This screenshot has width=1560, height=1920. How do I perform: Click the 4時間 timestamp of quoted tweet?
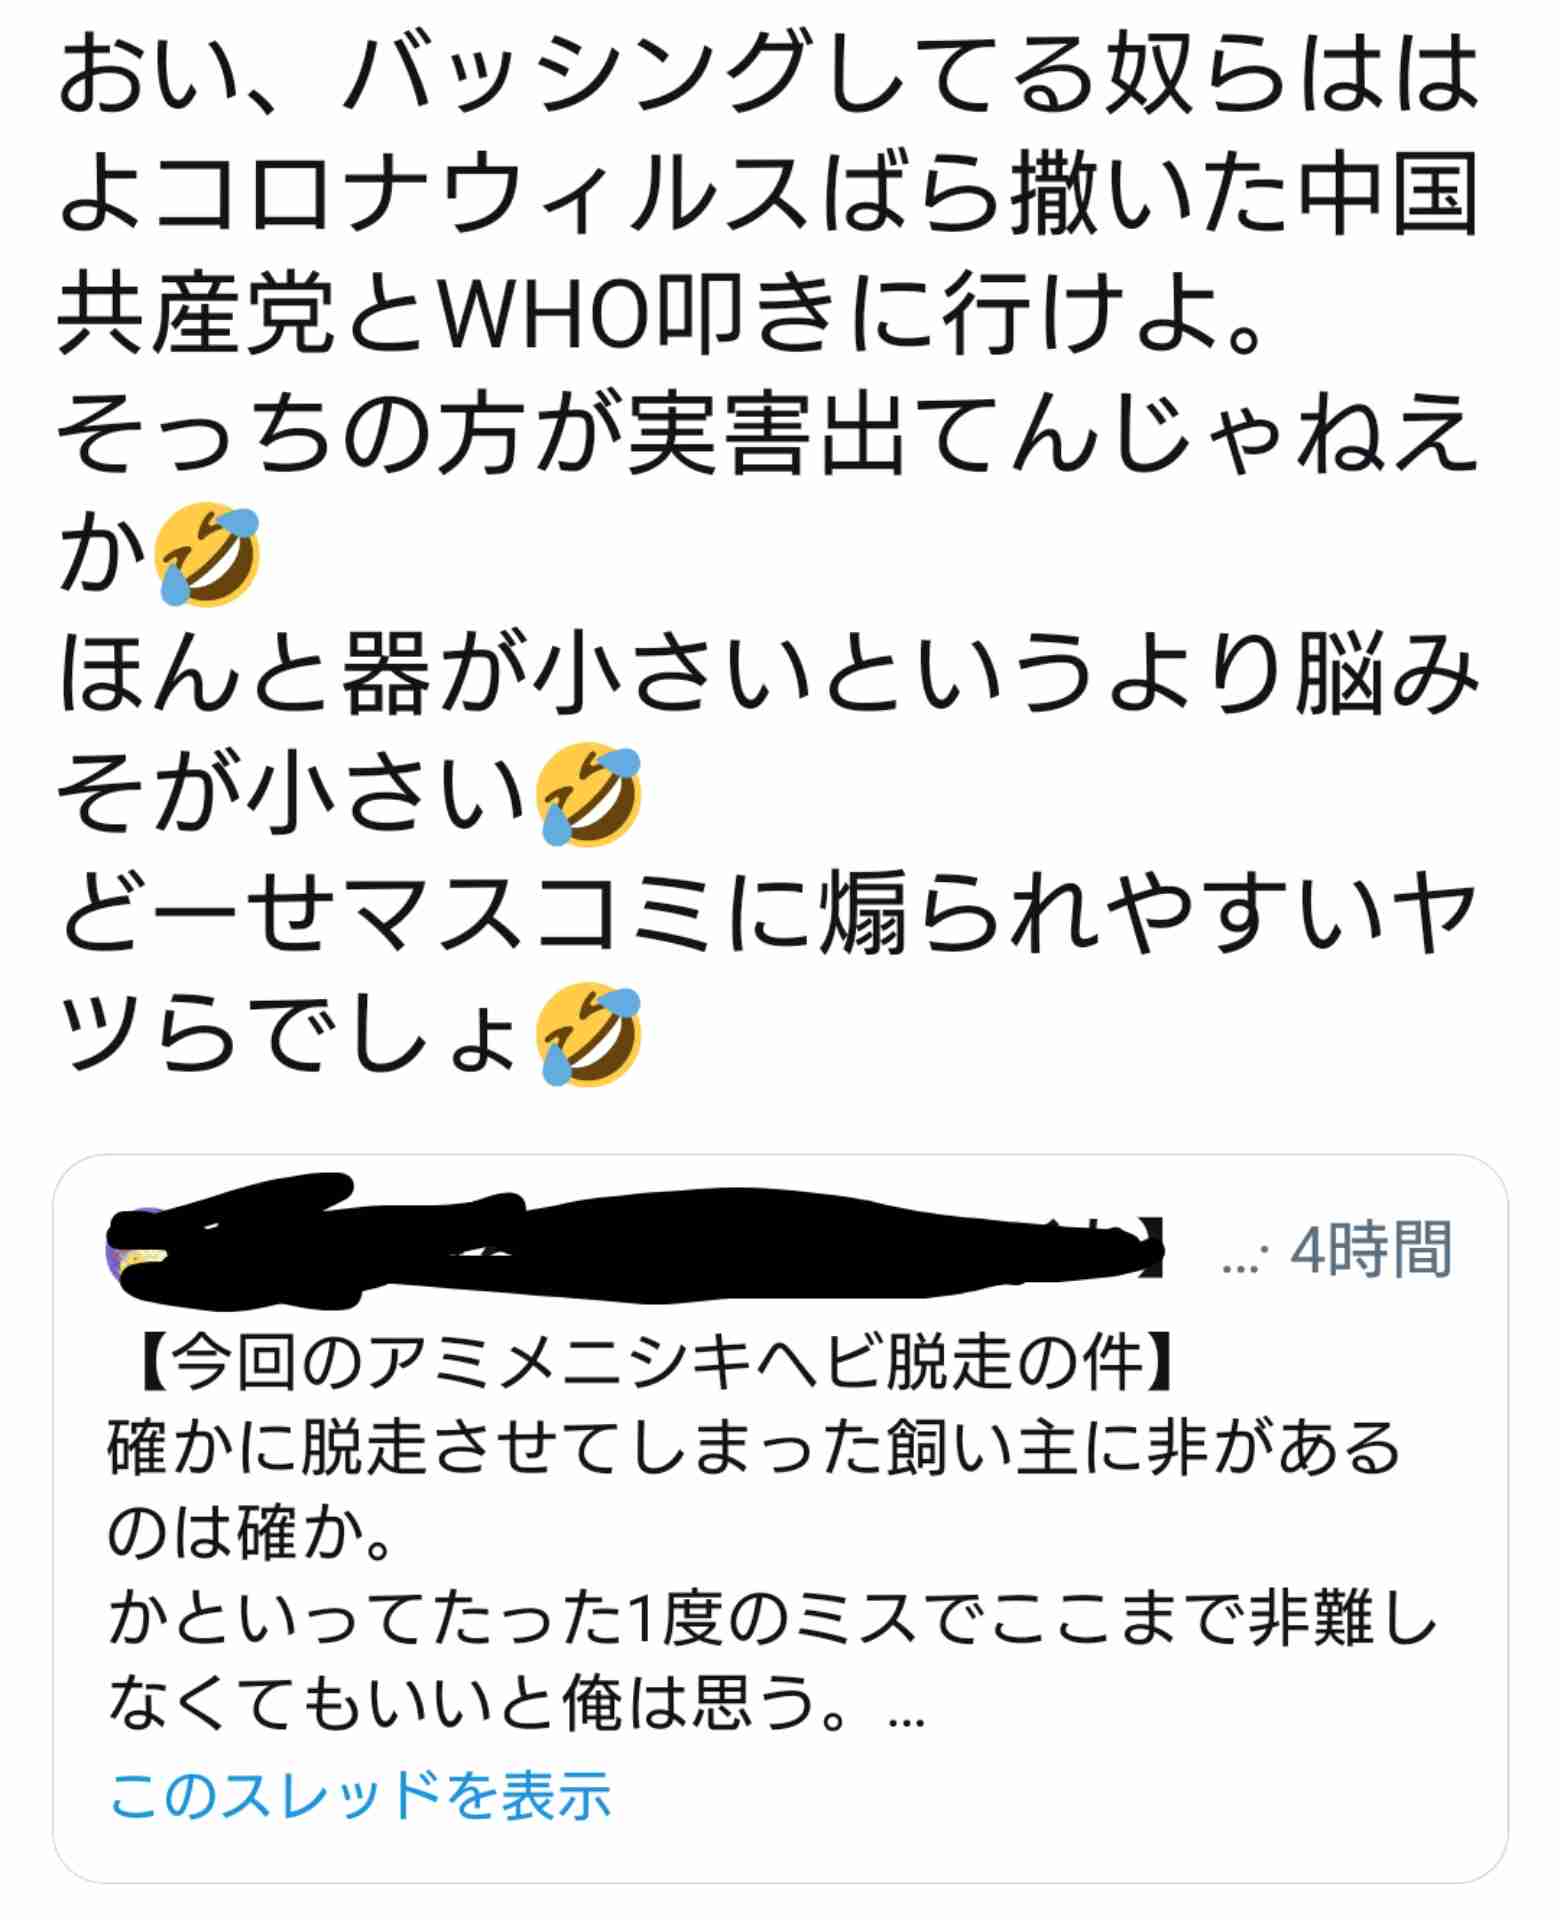(x=1370, y=1249)
